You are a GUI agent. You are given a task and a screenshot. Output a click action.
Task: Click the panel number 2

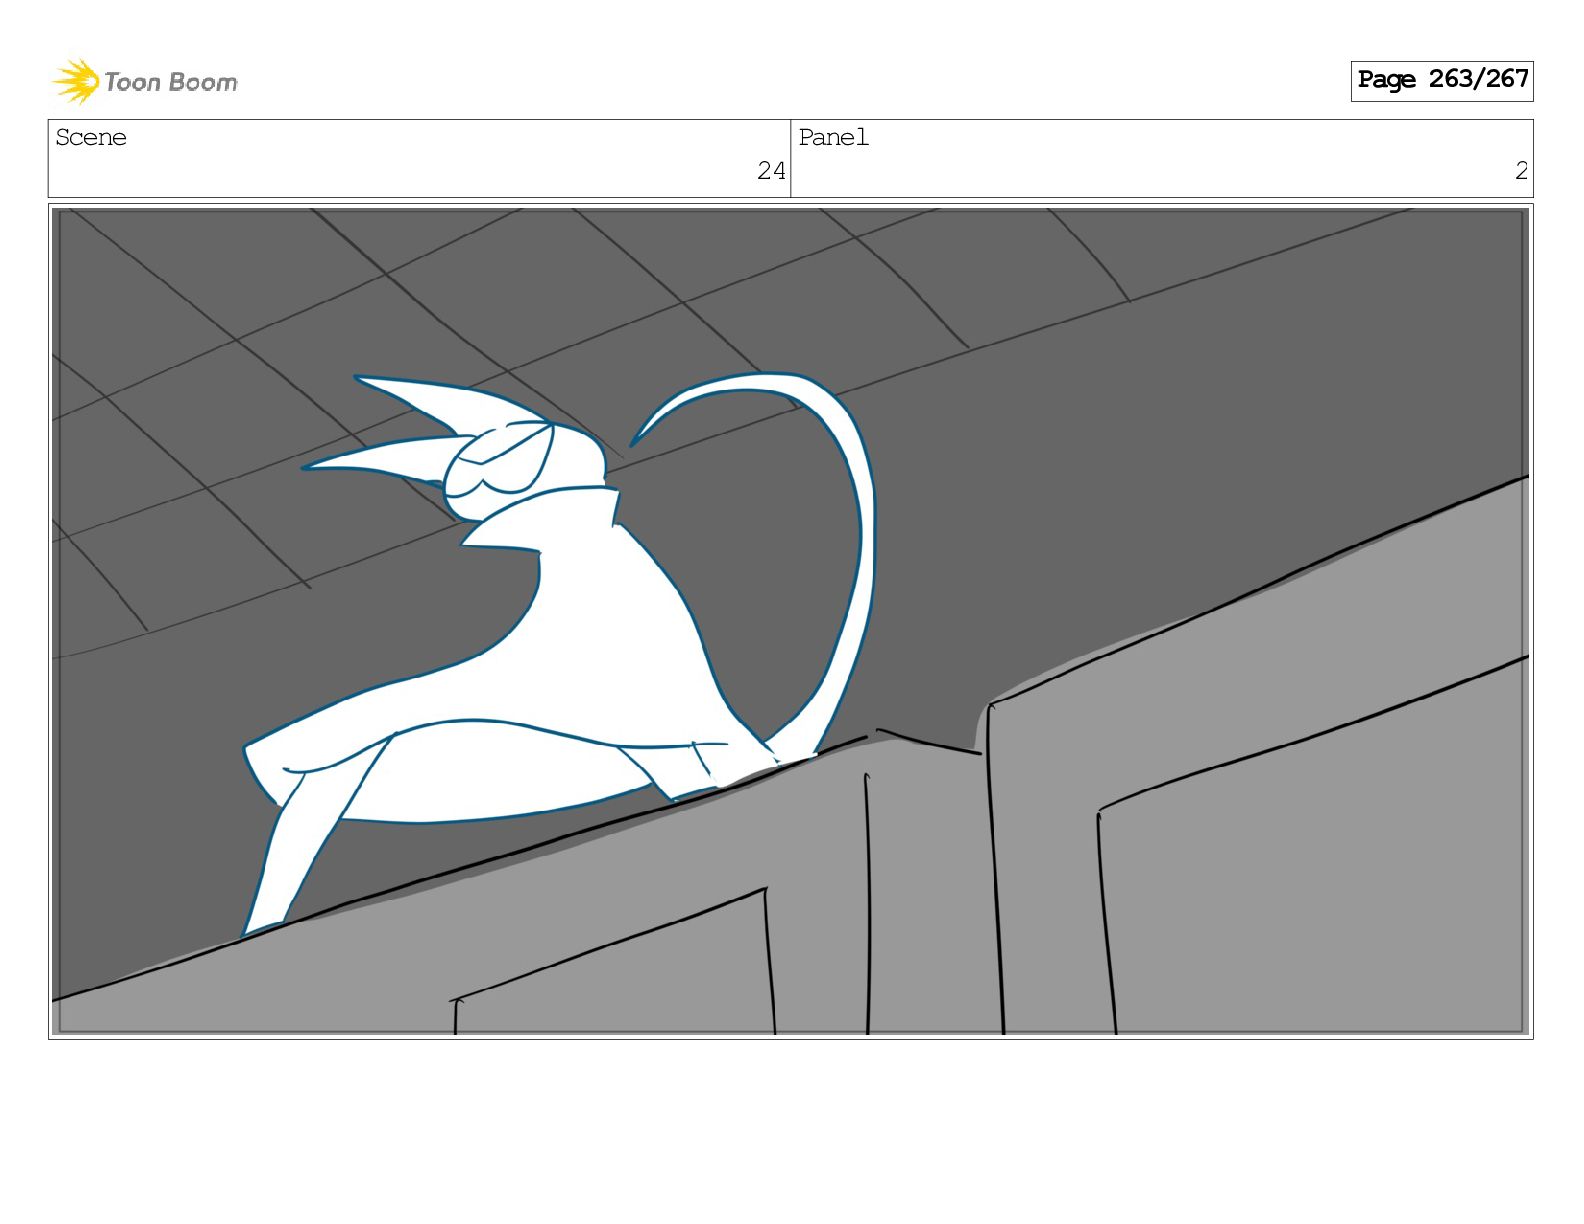tap(1521, 171)
